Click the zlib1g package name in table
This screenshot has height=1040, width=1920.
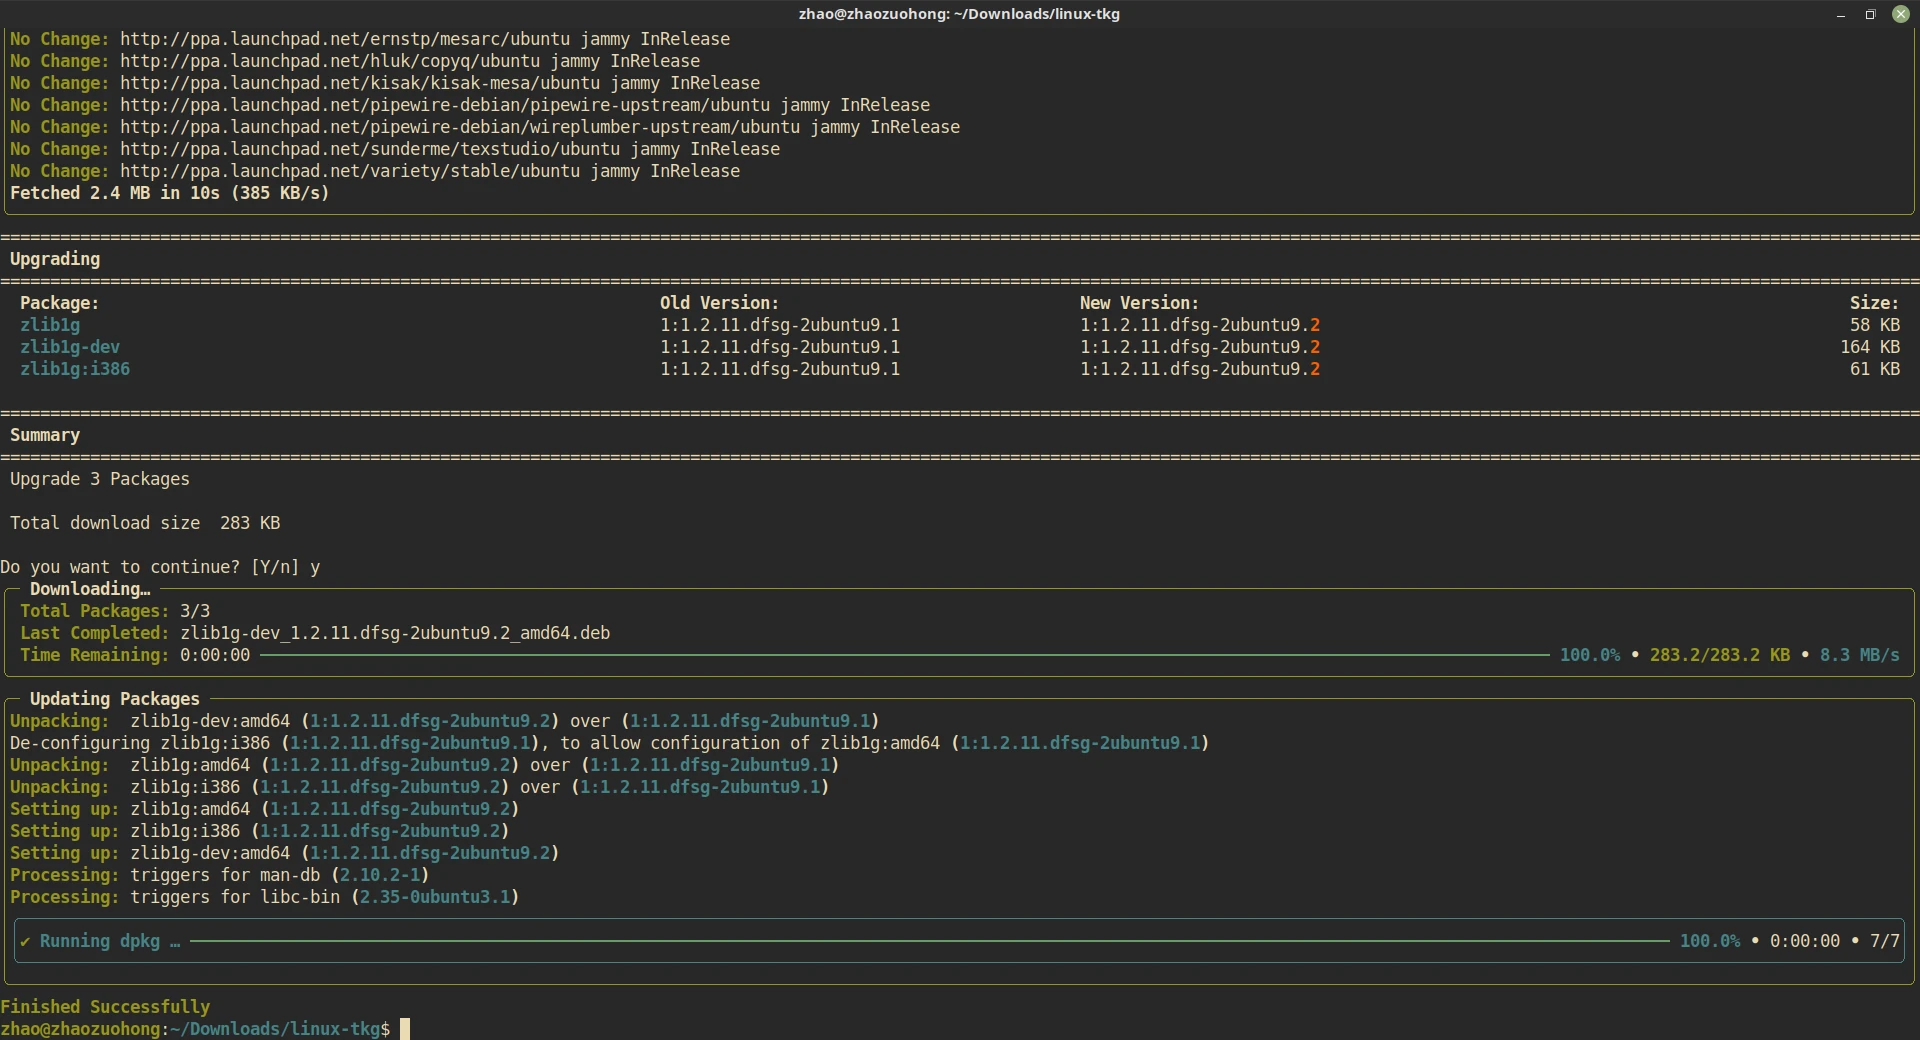pyautogui.click(x=50, y=325)
